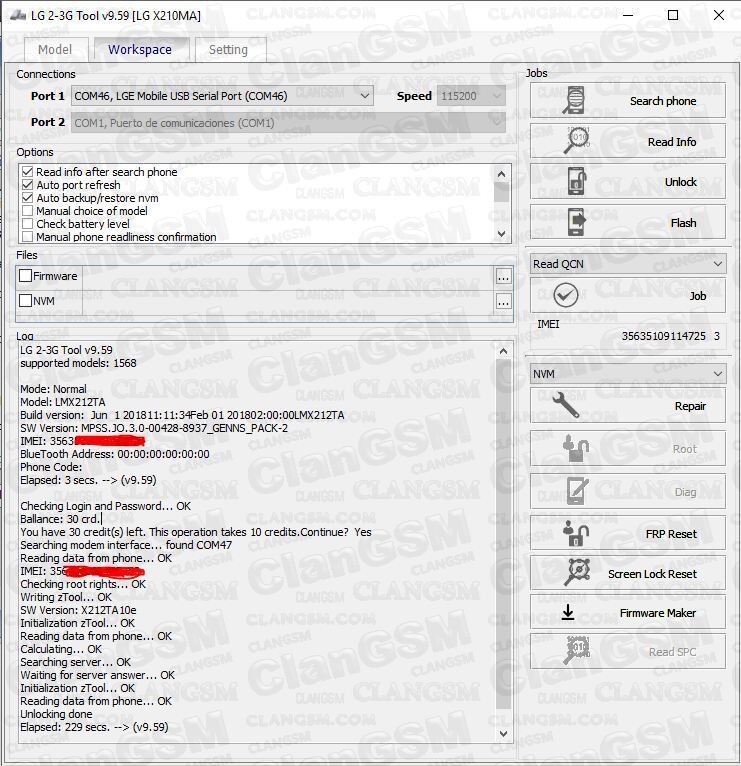The width and height of the screenshot is (741, 766).
Task: Click 'supported models: 1568' log line
Action: click(x=78, y=363)
